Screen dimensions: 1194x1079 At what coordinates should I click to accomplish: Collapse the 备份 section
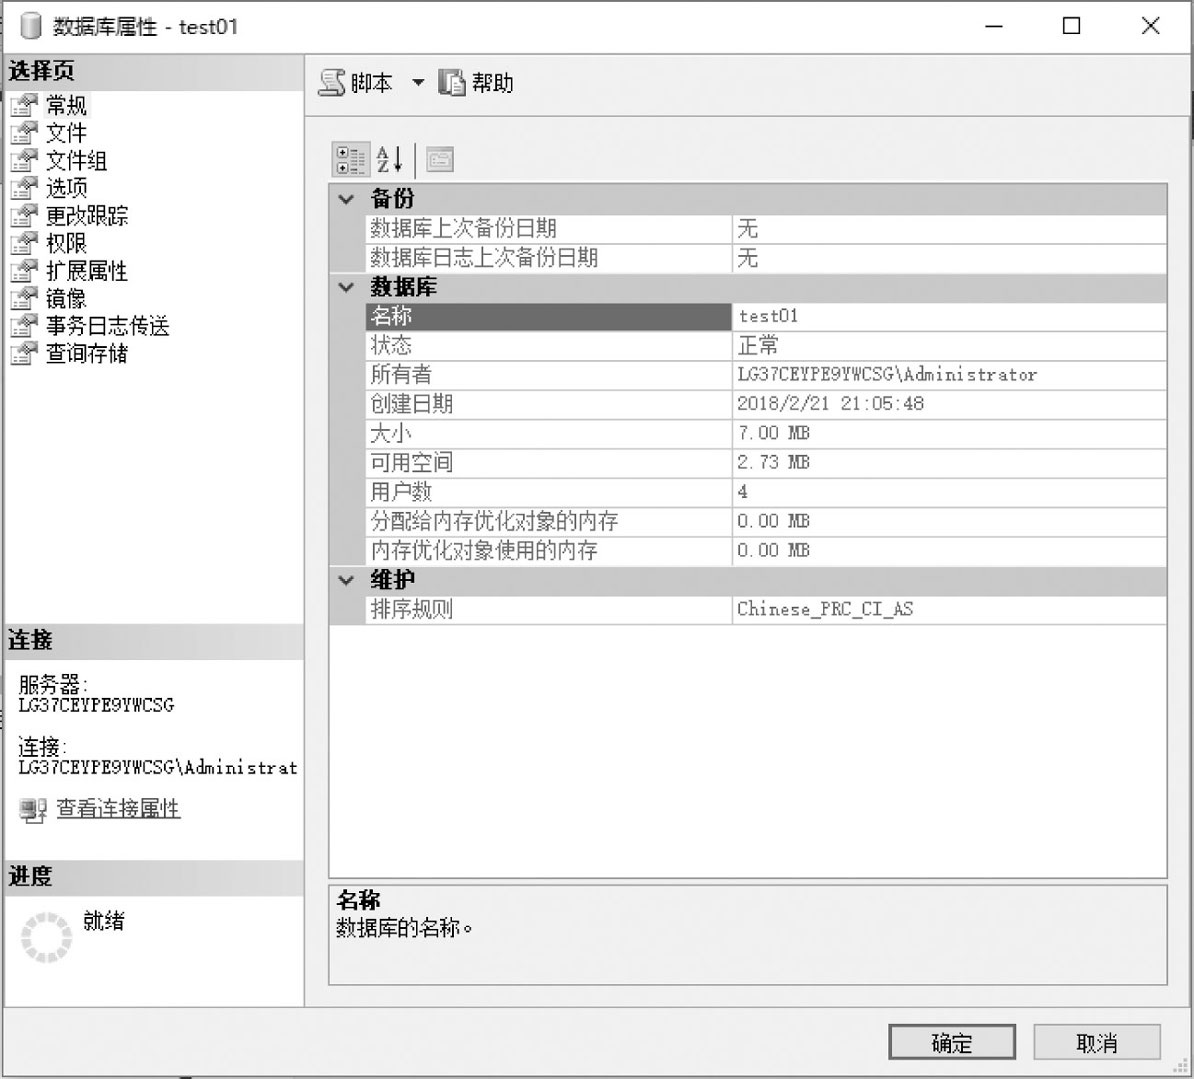click(346, 200)
